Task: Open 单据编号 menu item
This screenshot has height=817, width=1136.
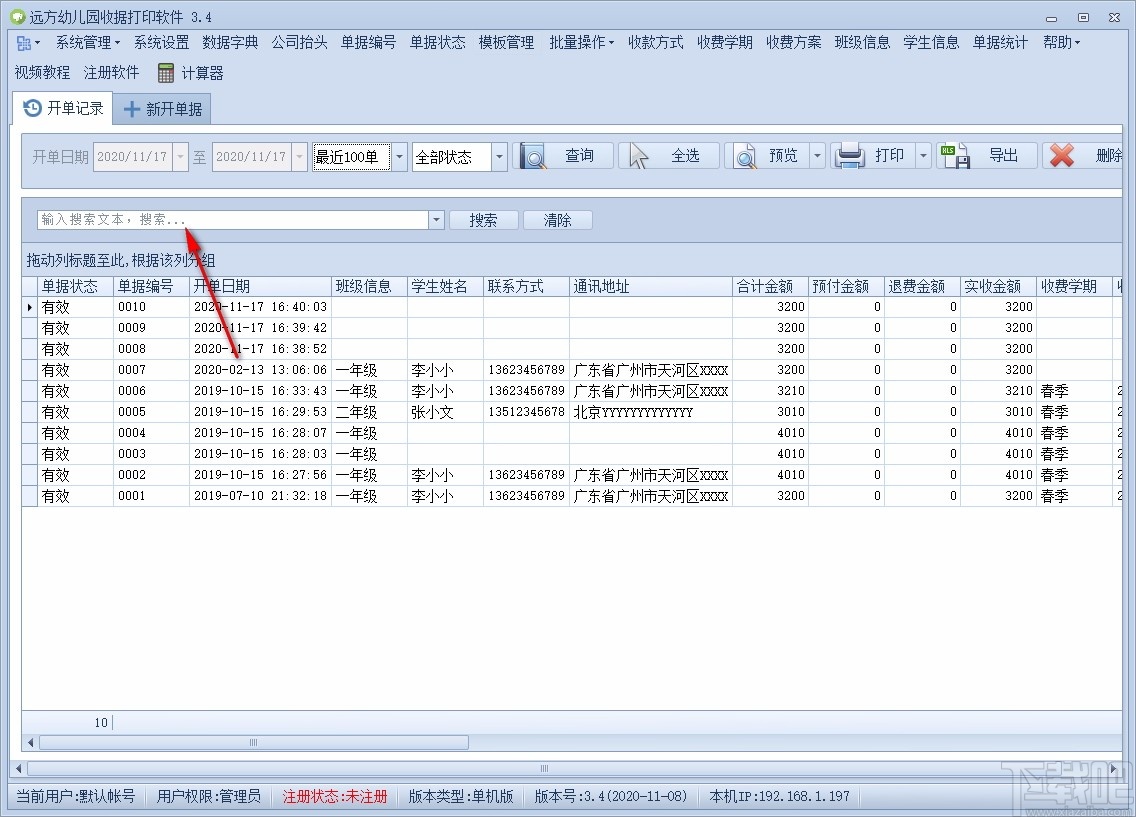Action: point(368,43)
